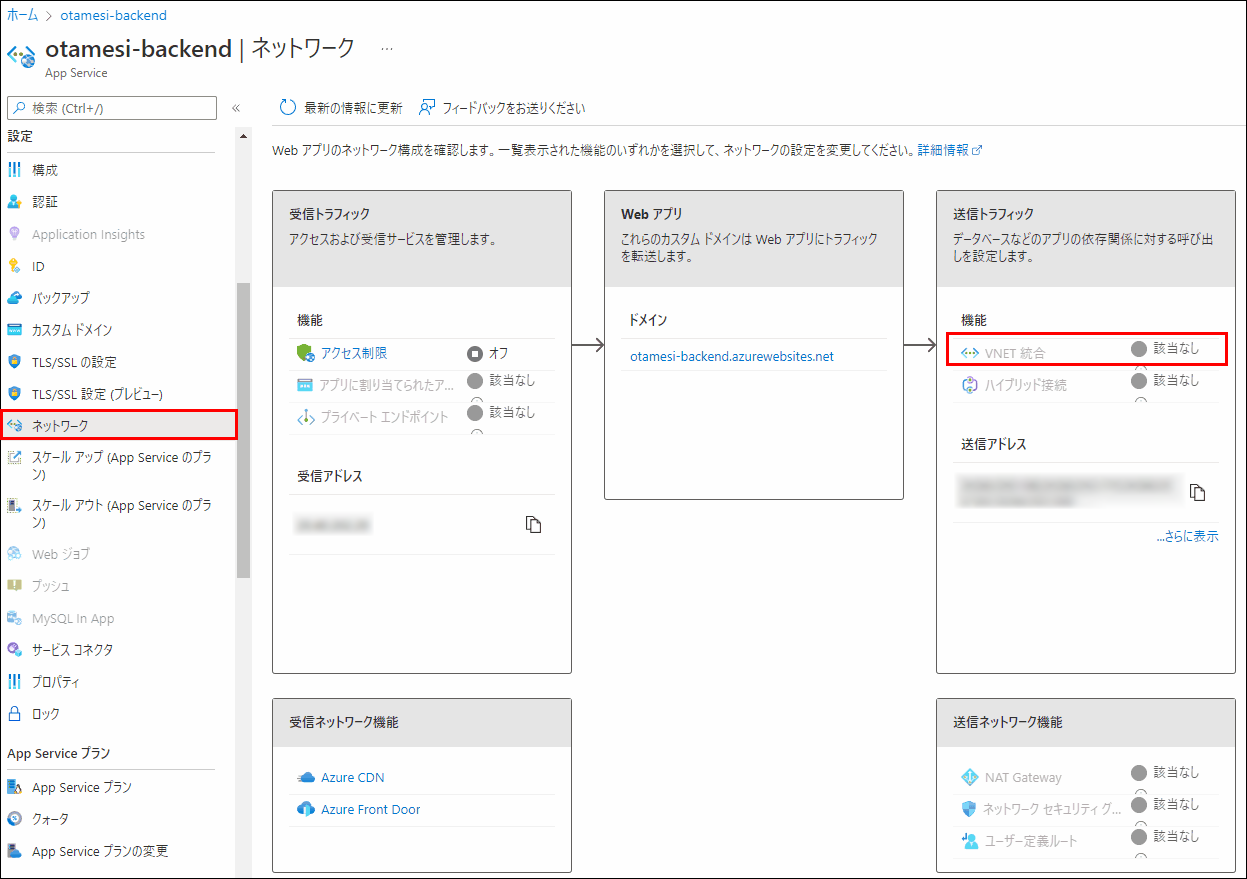The width and height of the screenshot is (1247, 879).
Task: Click the ユーザー定義ルート person icon
Action: [x=970, y=841]
